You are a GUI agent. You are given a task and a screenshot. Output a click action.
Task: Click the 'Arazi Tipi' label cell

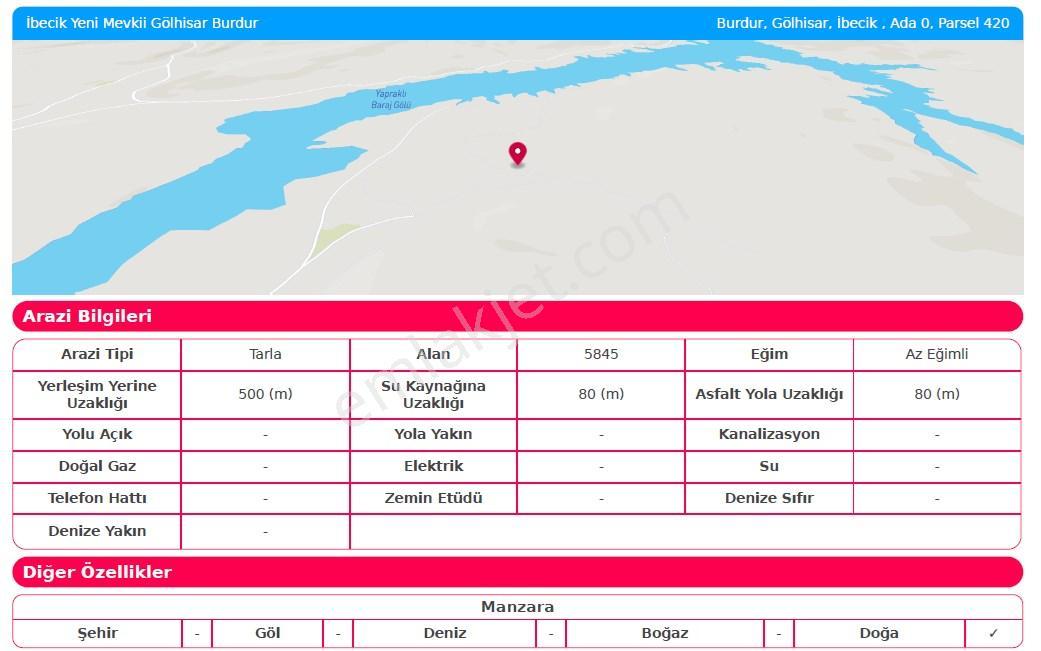pyautogui.click(x=97, y=354)
